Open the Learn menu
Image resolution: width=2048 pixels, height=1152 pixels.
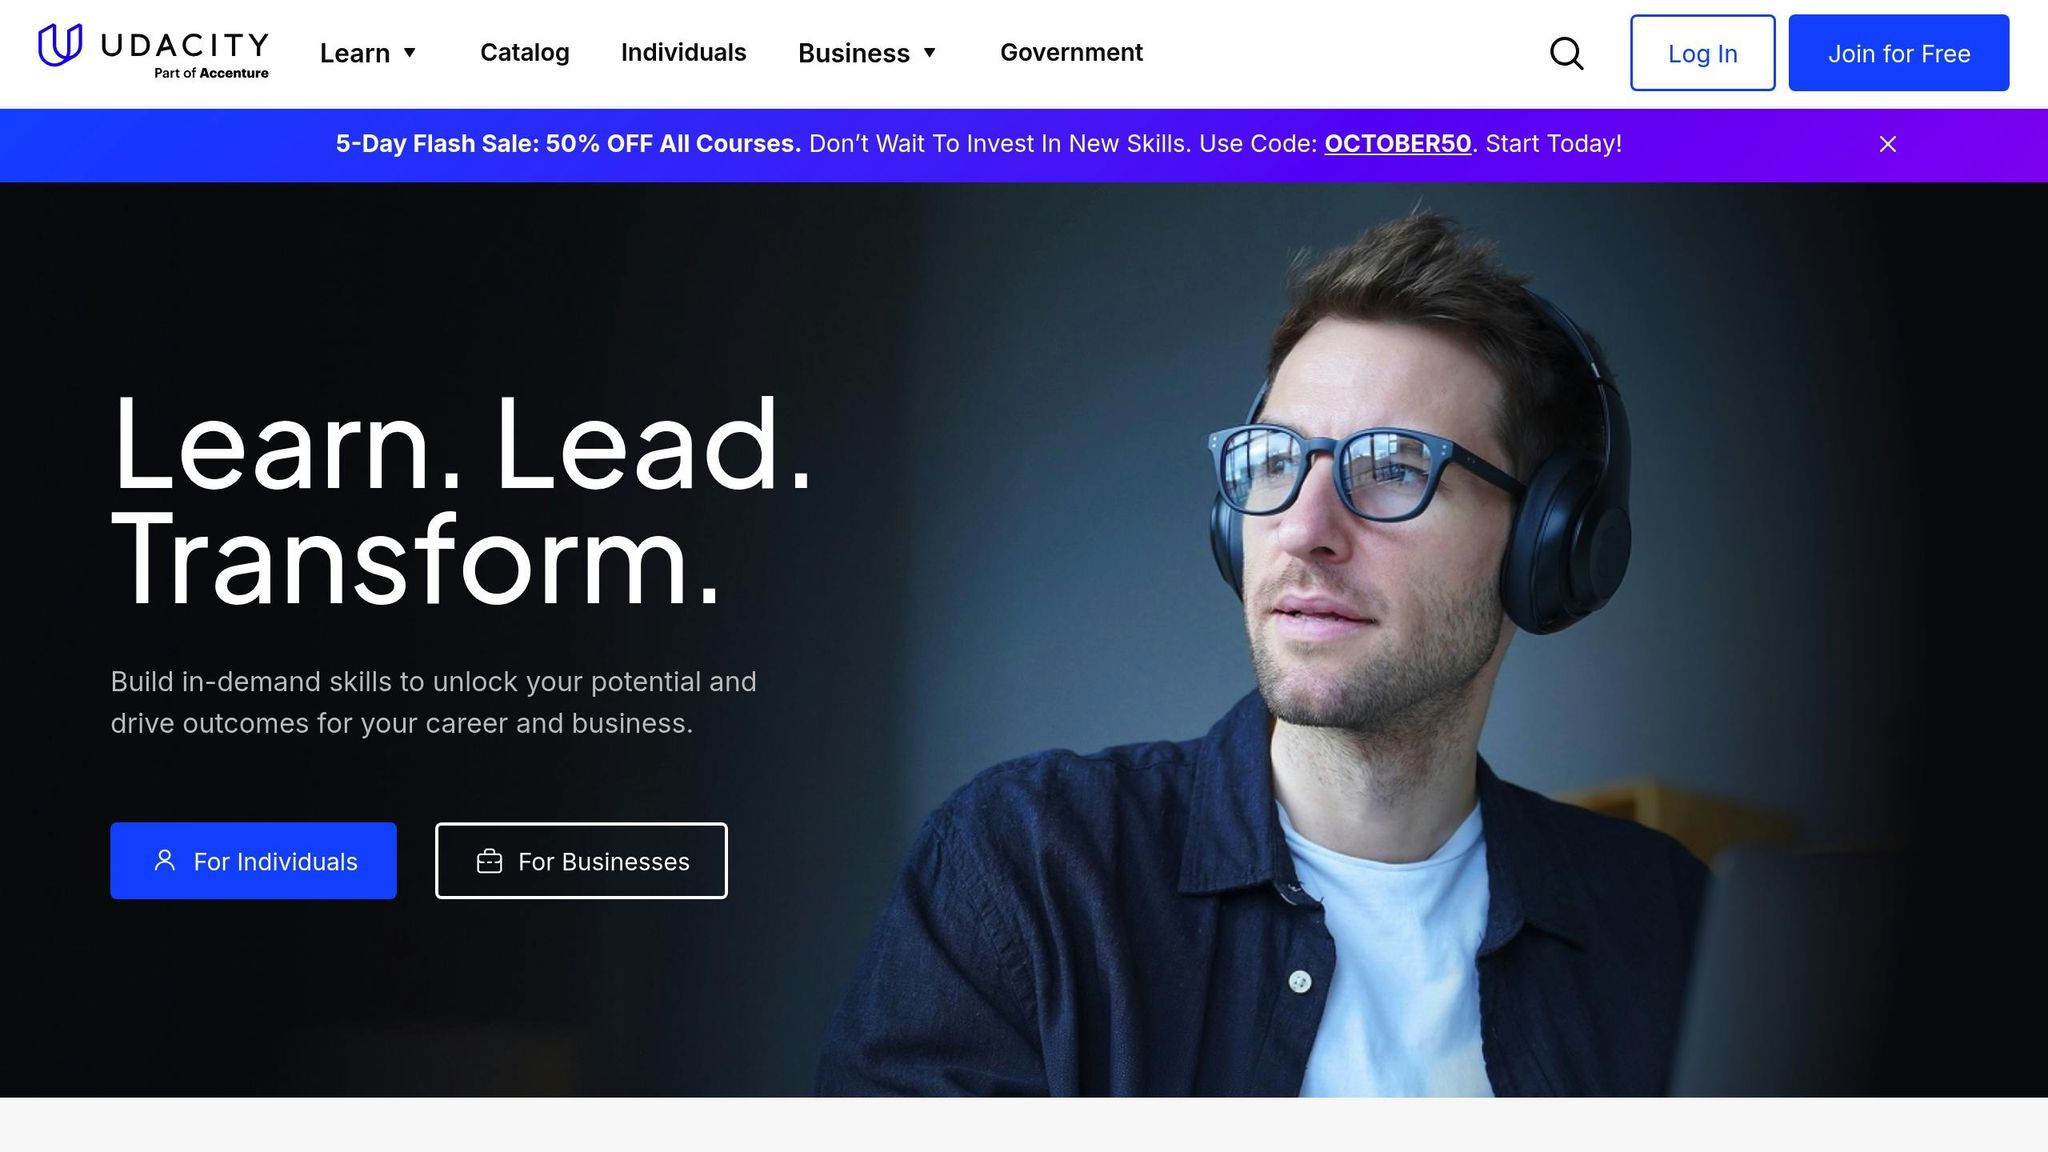pyautogui.click(x=368, y=53)
